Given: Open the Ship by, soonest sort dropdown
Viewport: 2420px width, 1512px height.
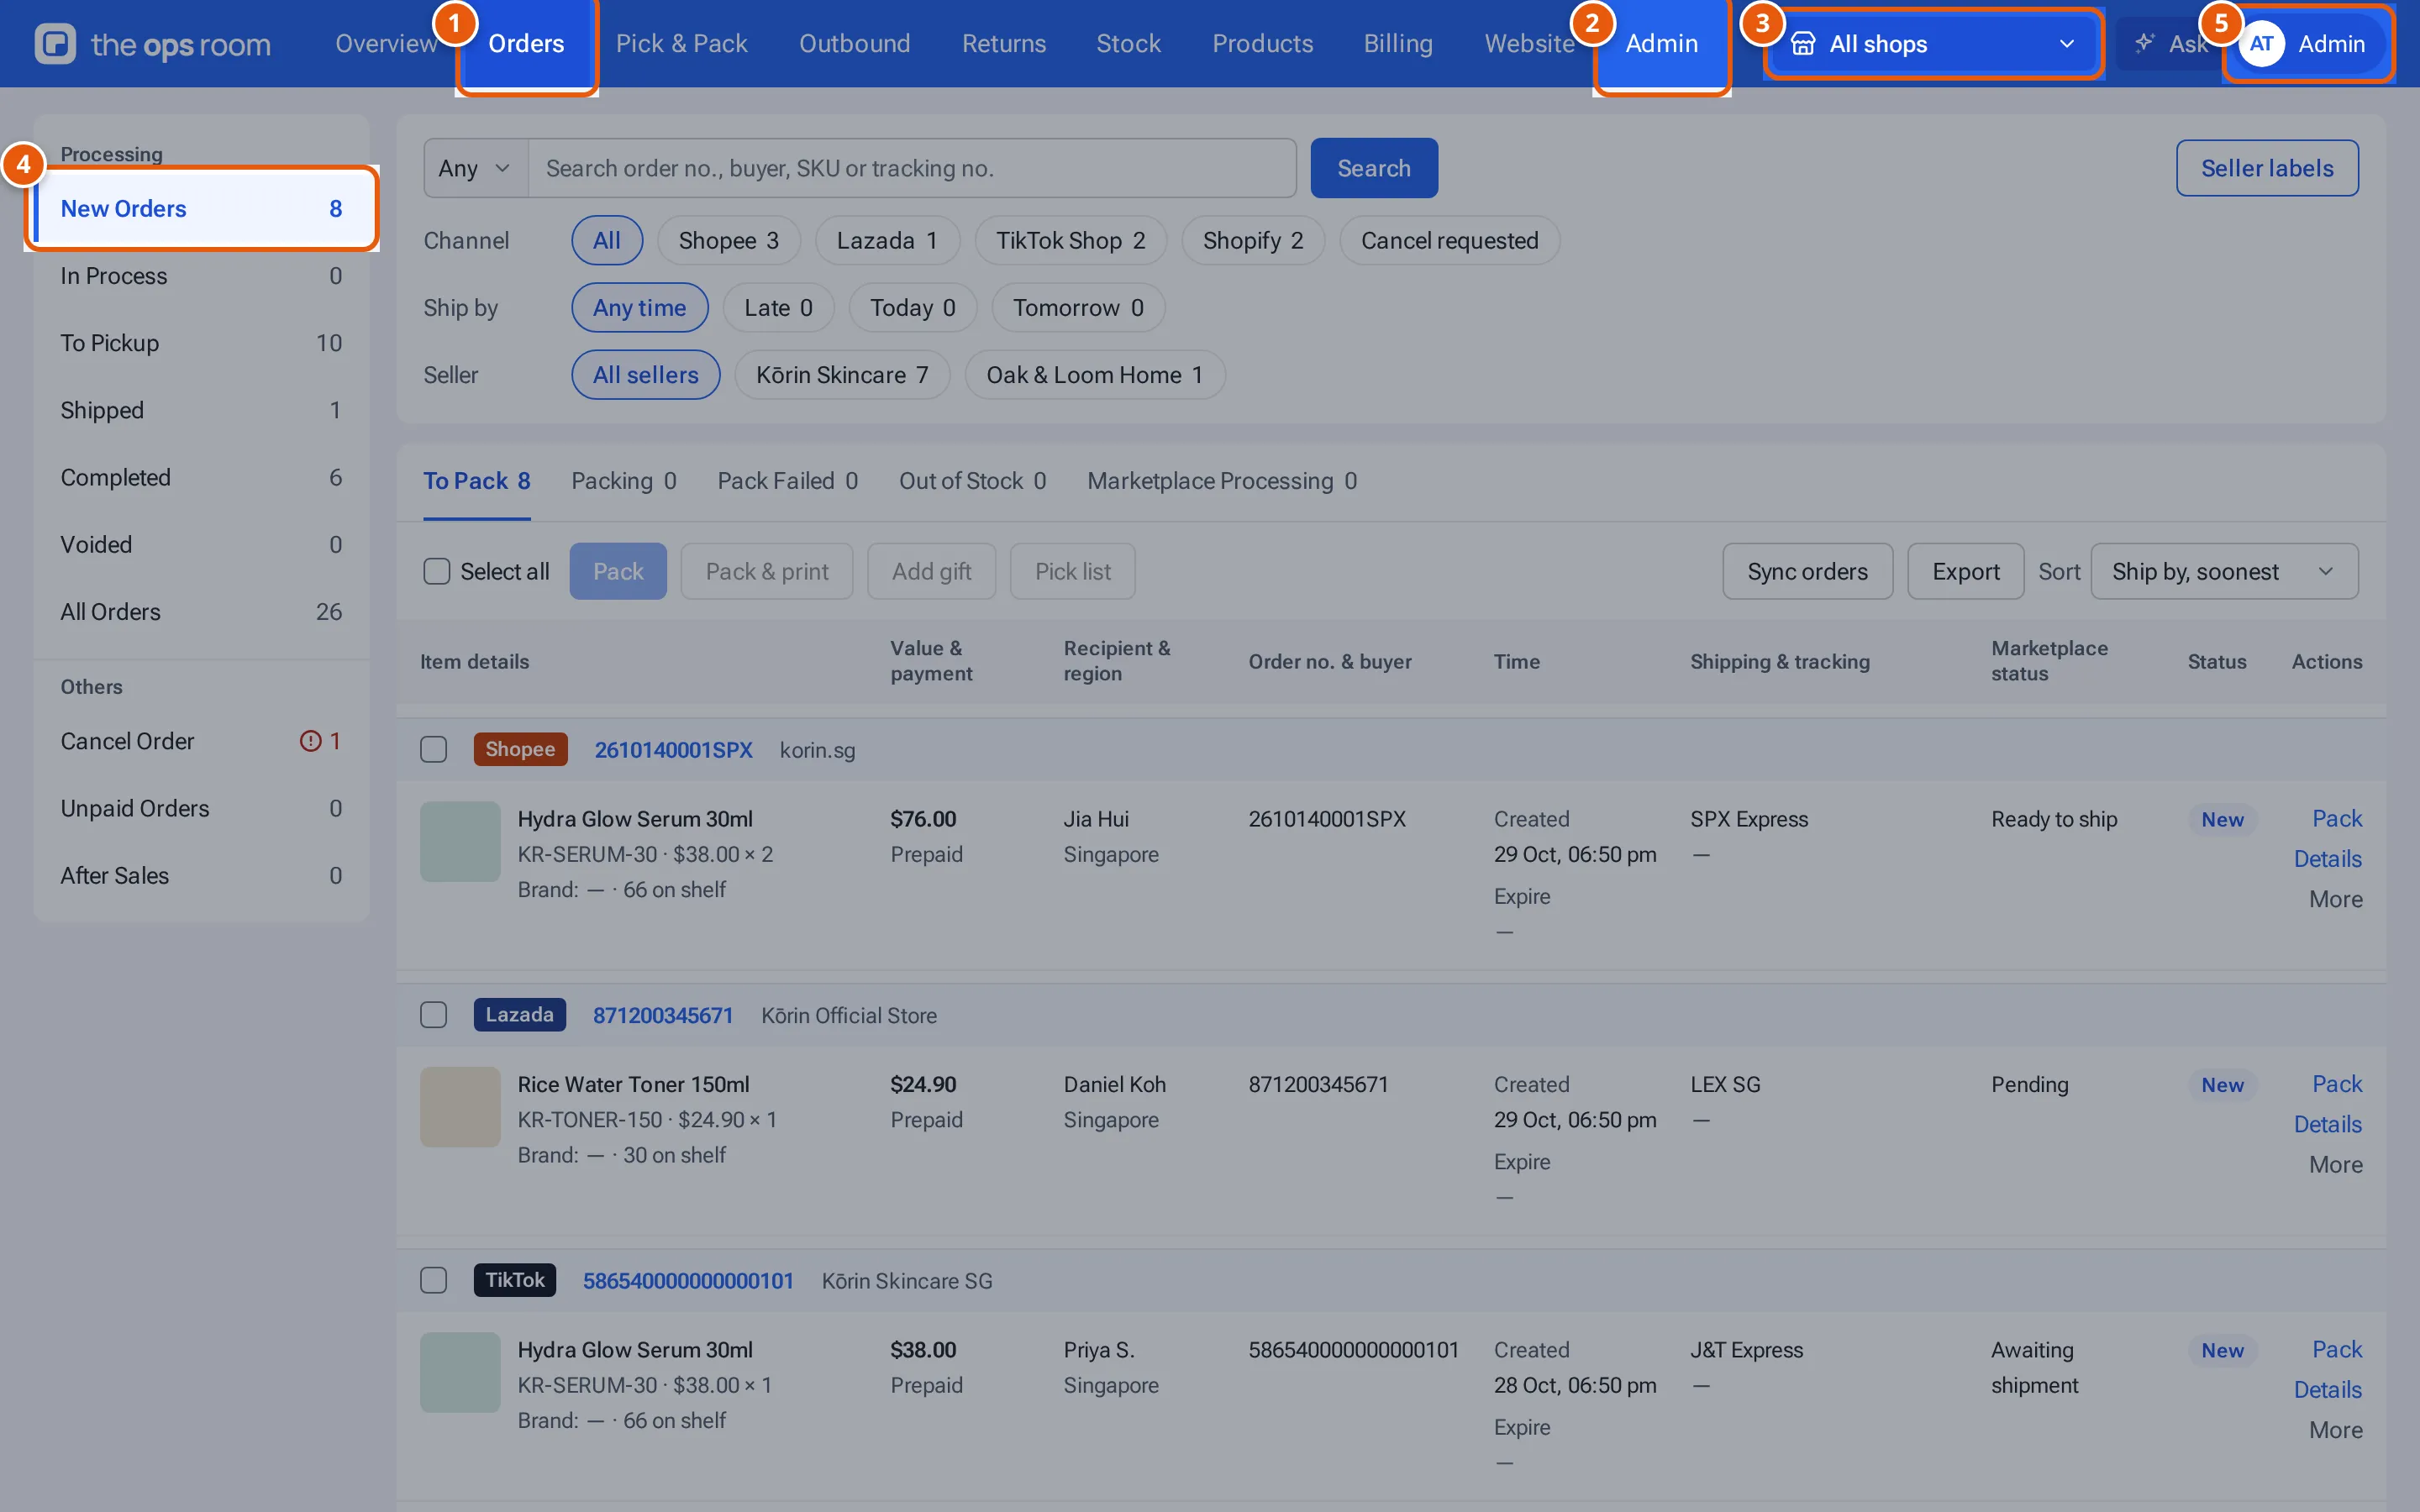Looking at the screenshot, I should click(2224, 571).
